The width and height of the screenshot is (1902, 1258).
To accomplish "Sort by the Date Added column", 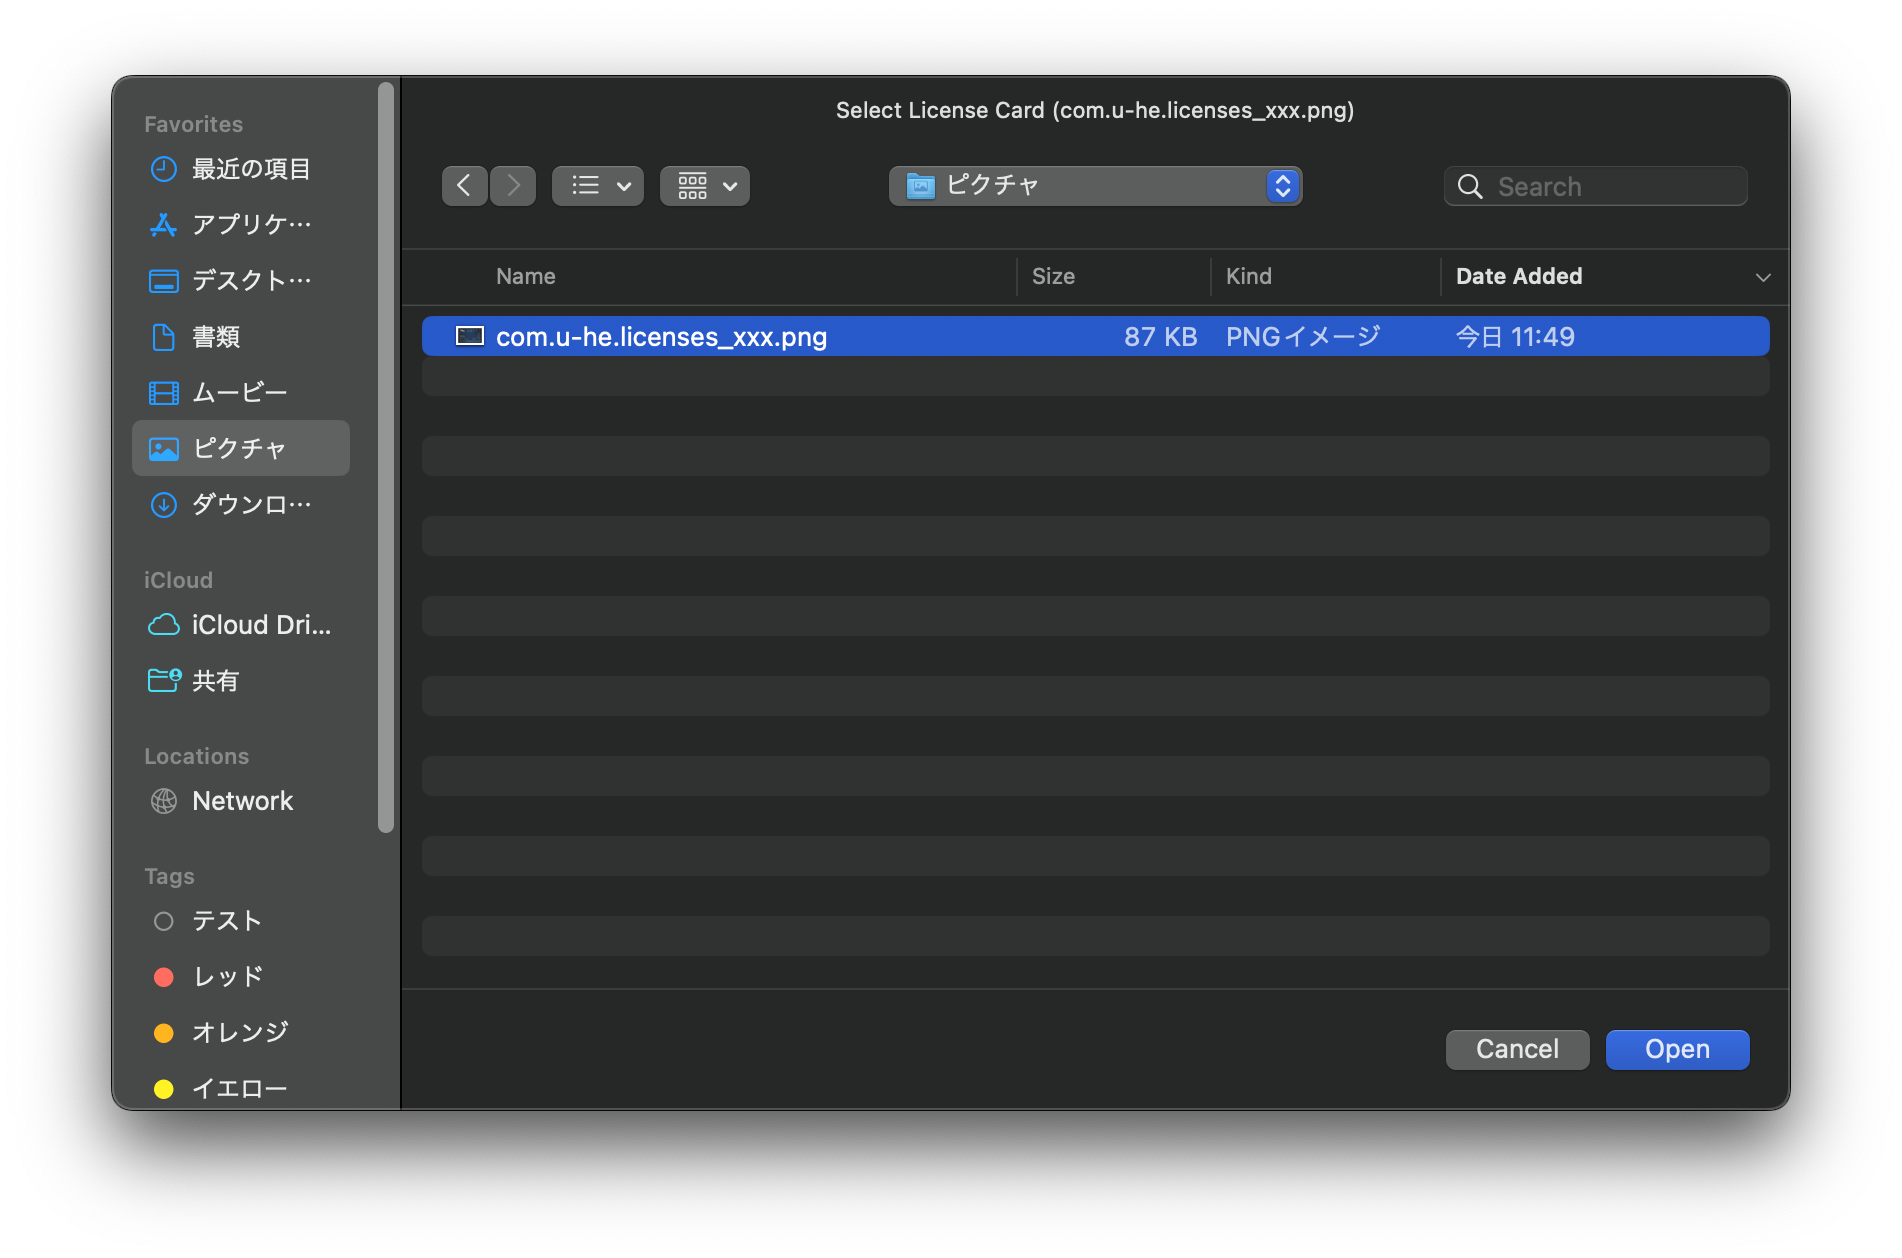I will coord(1518,277).
